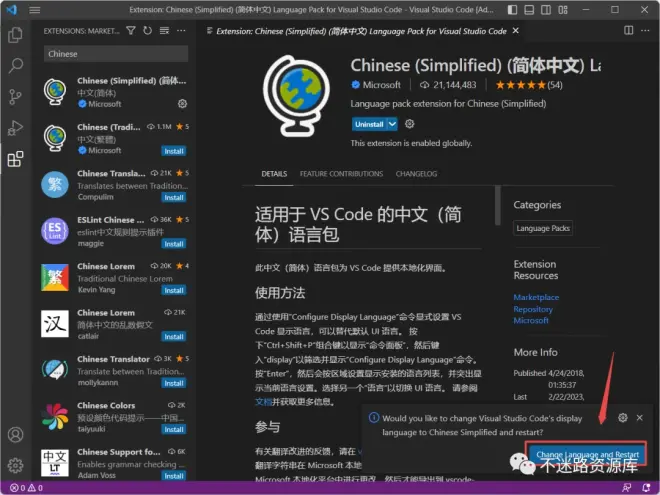The height and width of the screenshot is (495, 660).
Task: Toggle secondary side bar layout icon
Action: click(546, 9)
